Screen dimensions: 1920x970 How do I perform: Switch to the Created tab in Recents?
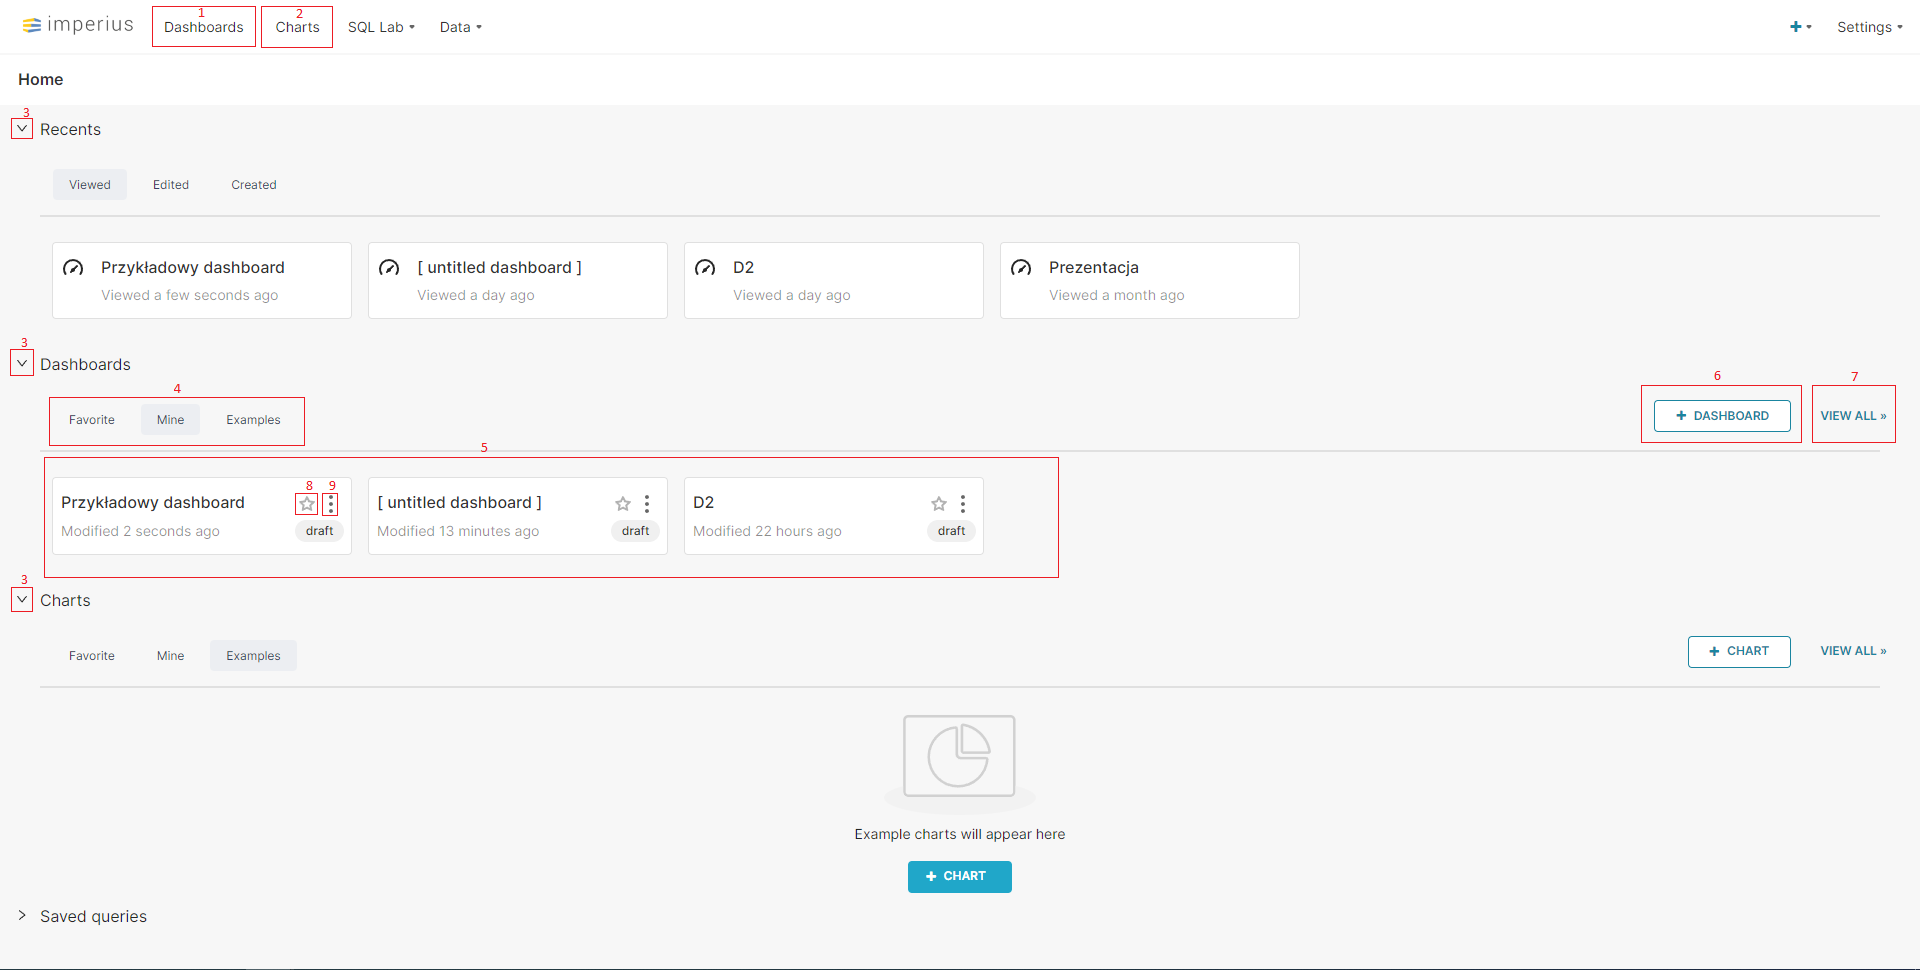tap(254, 185)
